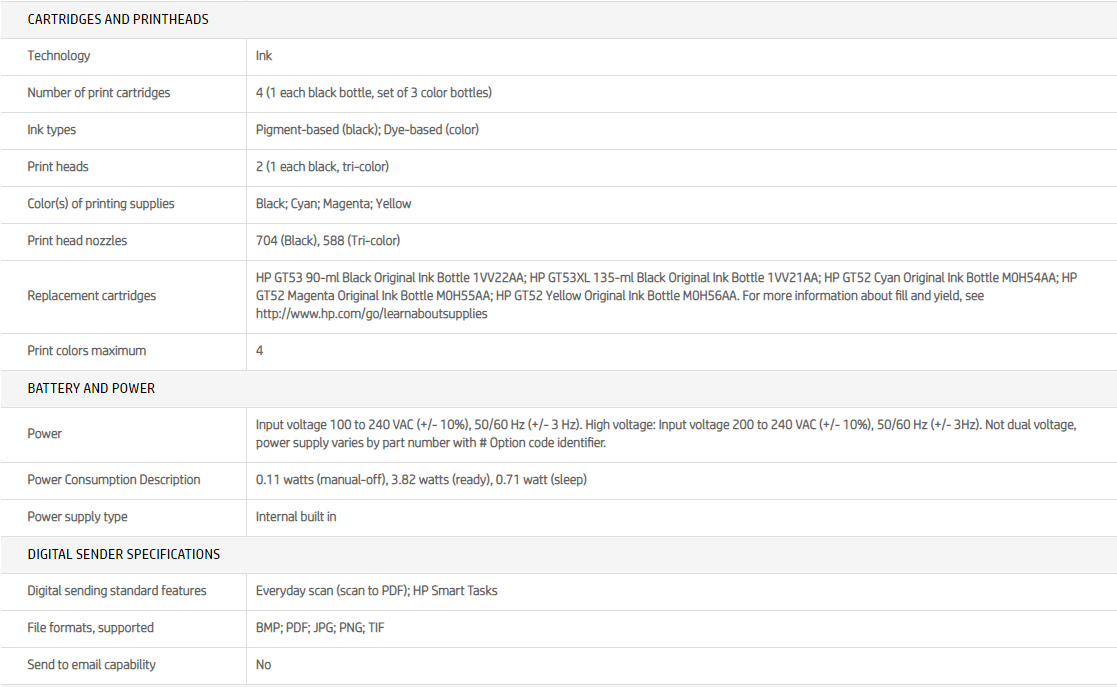This screenshot has width=1117, height=687.
Task: Click the Print heads row label
Action: (x=58, y=167)
